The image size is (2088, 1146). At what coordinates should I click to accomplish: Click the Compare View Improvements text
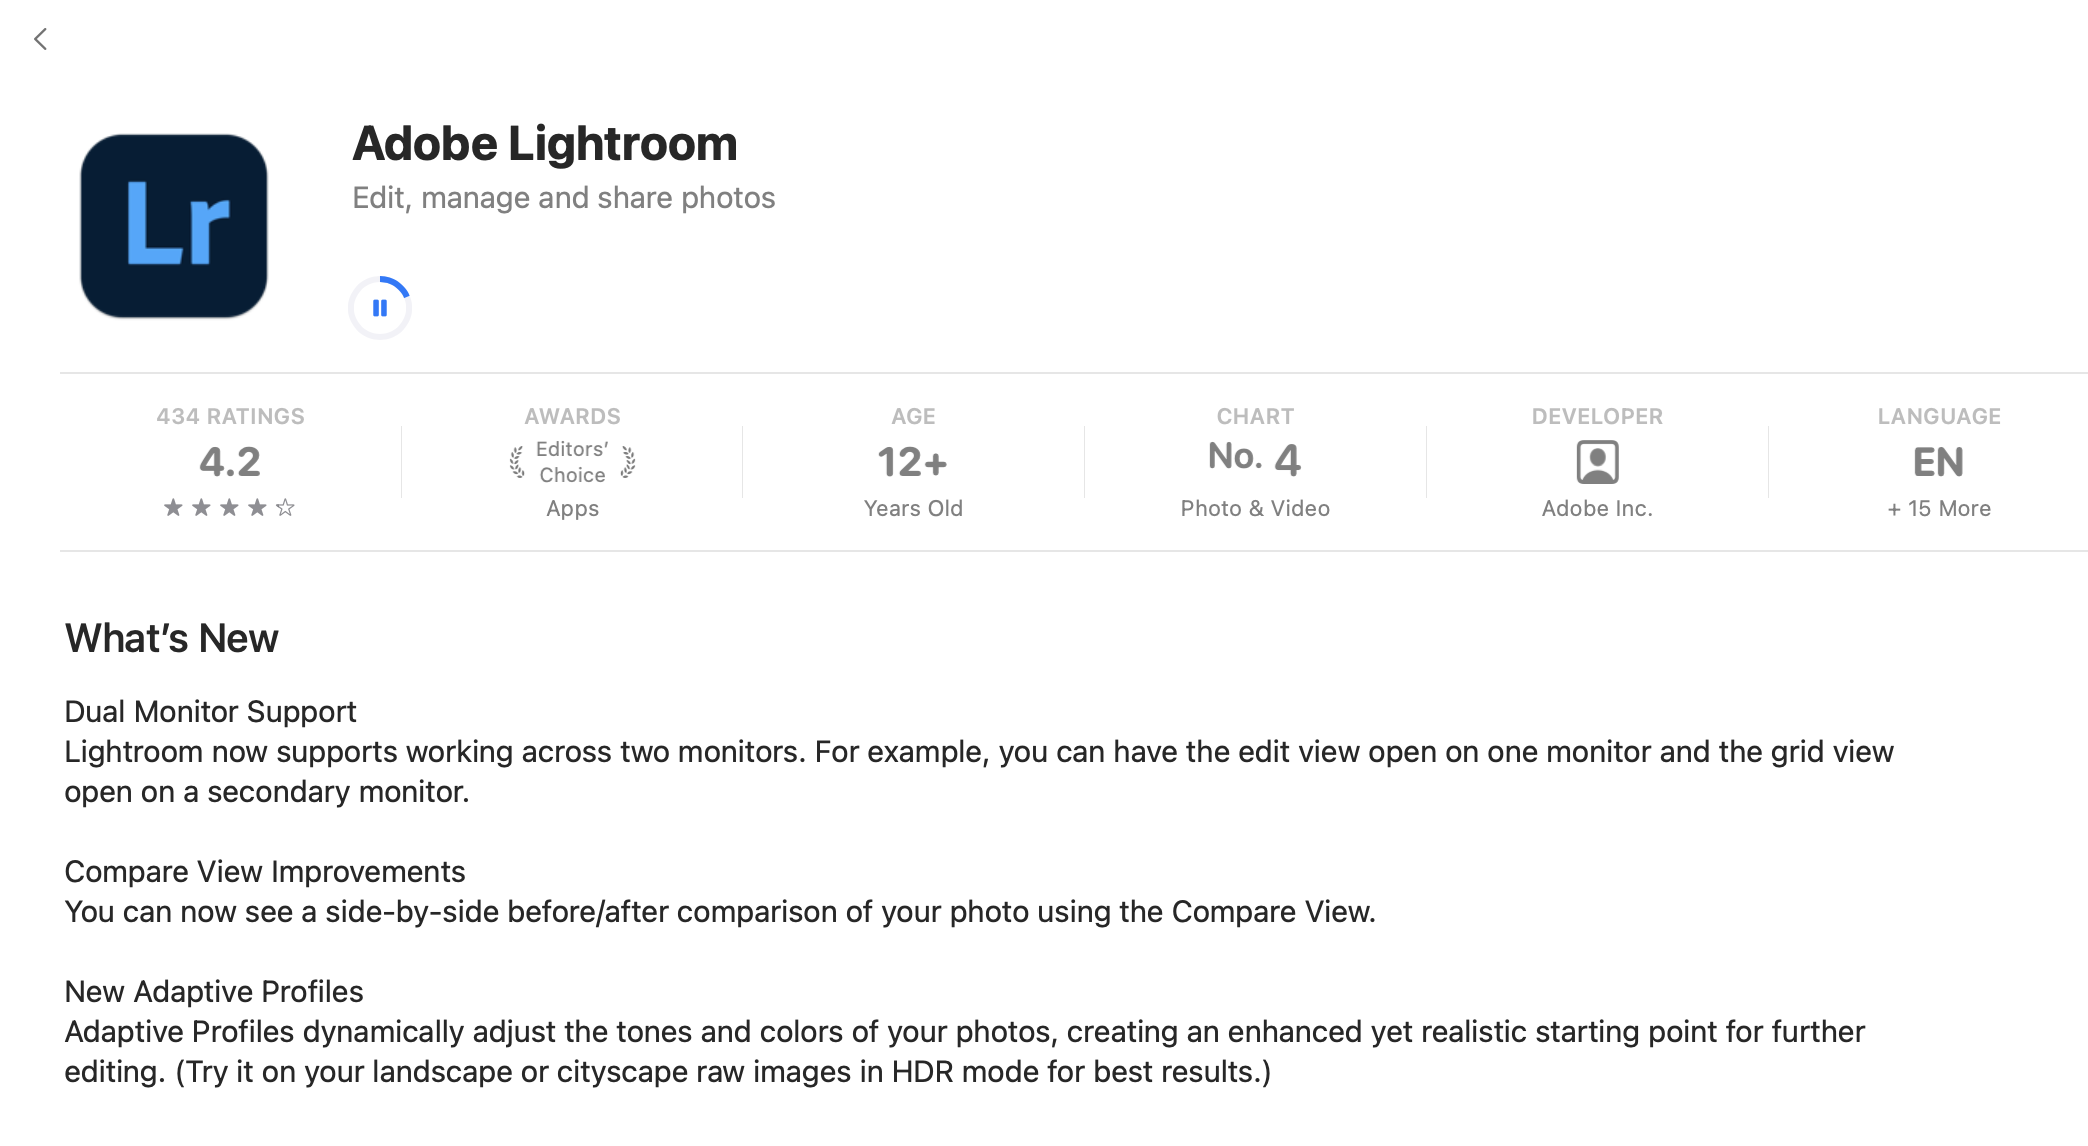click(265, 871)
